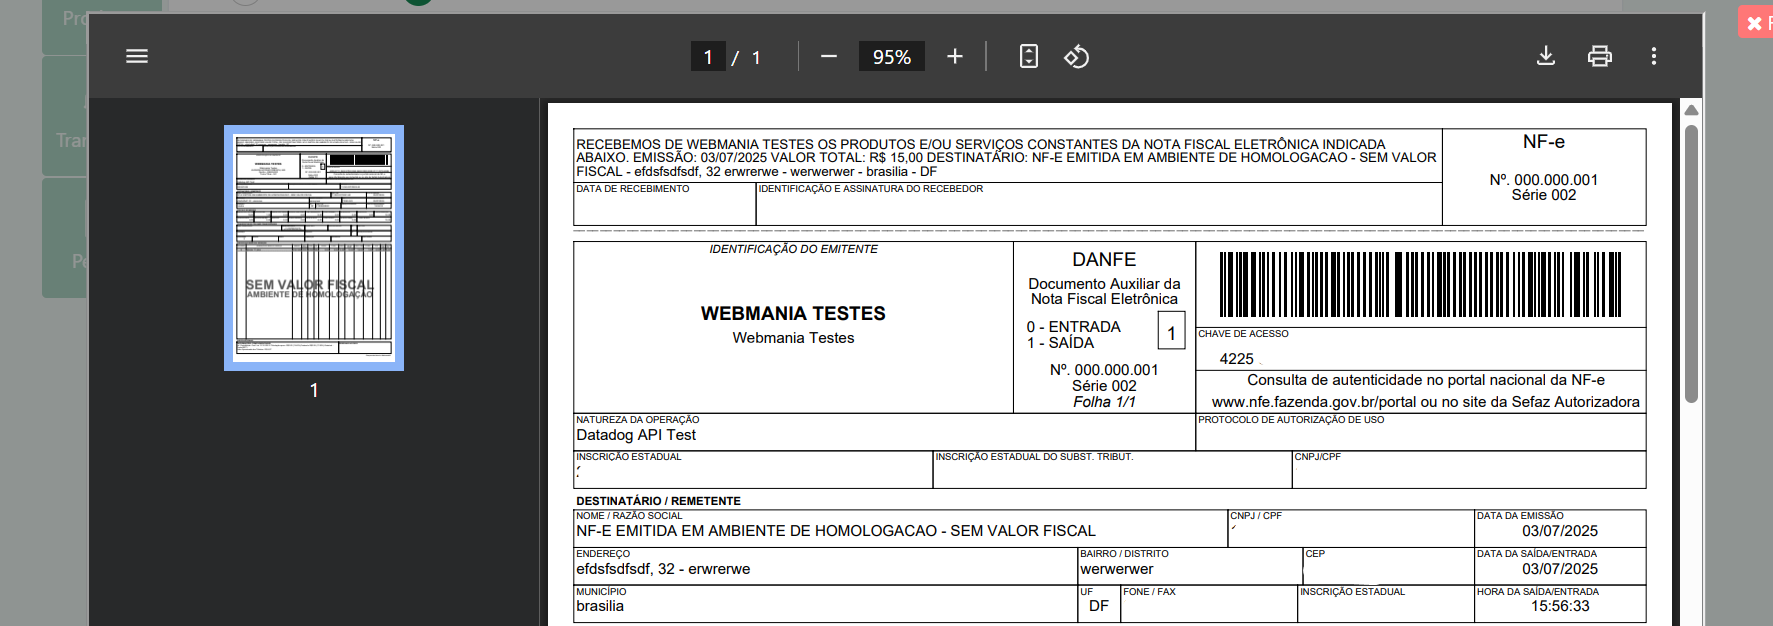Click 'IDENTIFICAÇÃO E ASSINATURA DO RECEBEDOR' label
The width and height of the screenshot is (1773, 626).
[871, 189]
